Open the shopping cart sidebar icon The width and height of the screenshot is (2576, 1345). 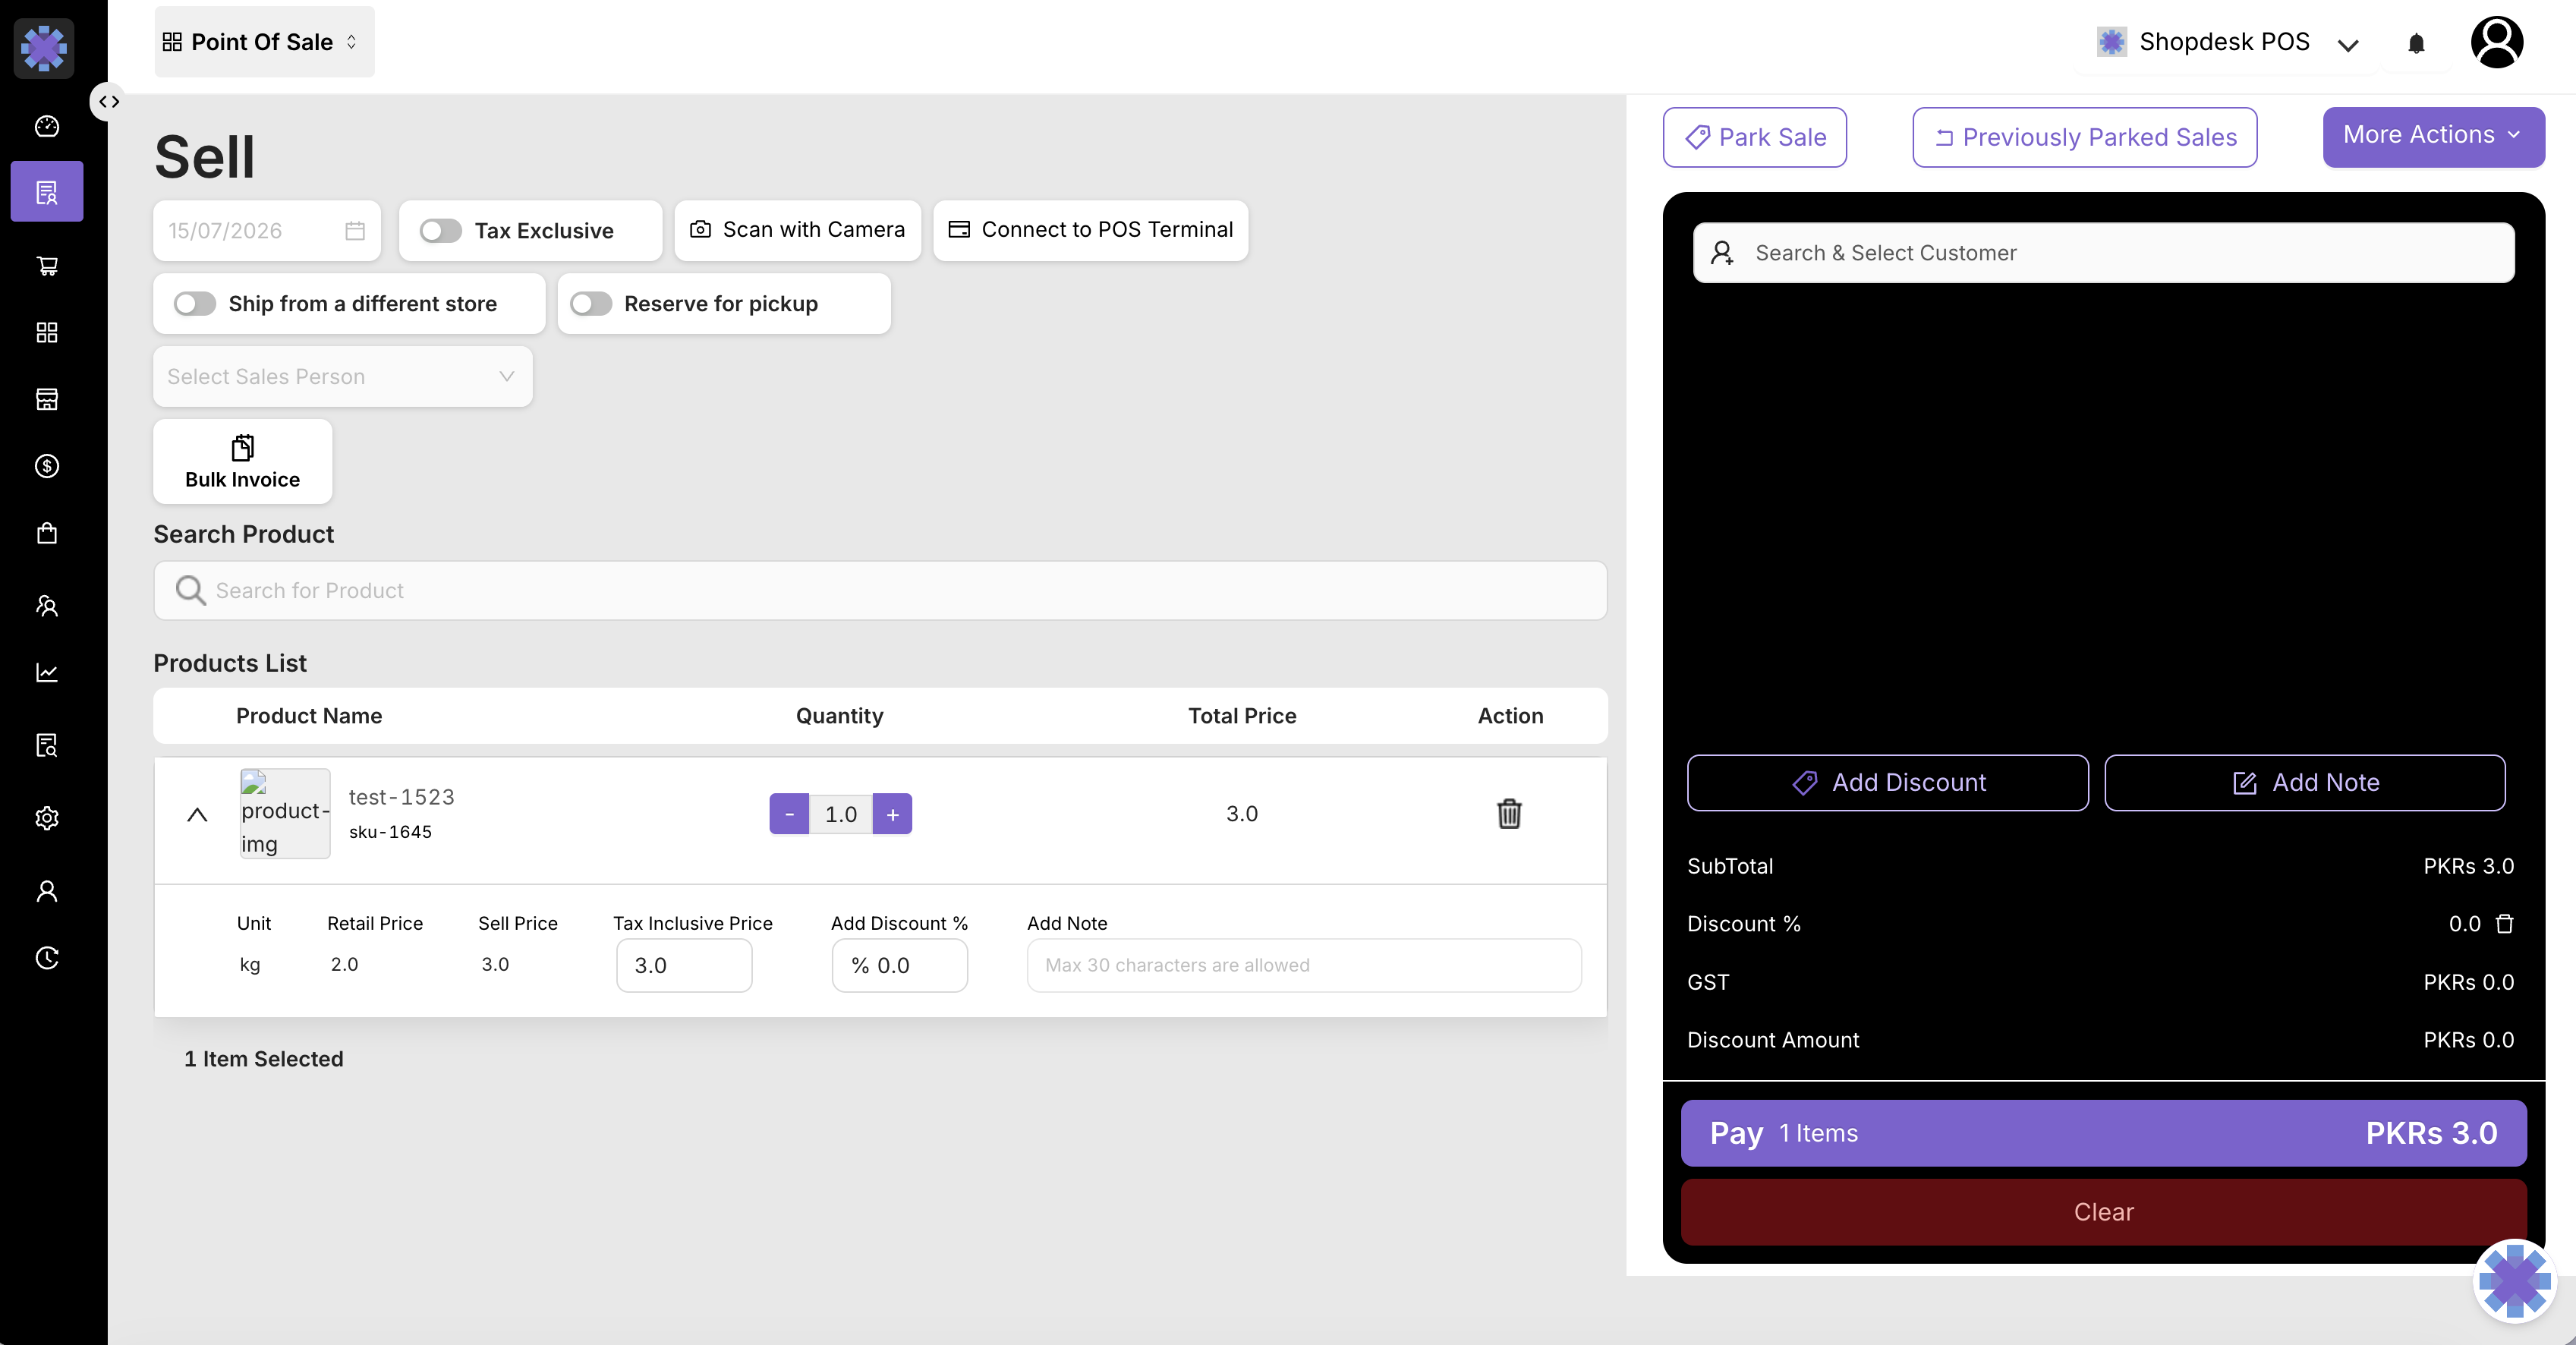[x=47, y=266]
